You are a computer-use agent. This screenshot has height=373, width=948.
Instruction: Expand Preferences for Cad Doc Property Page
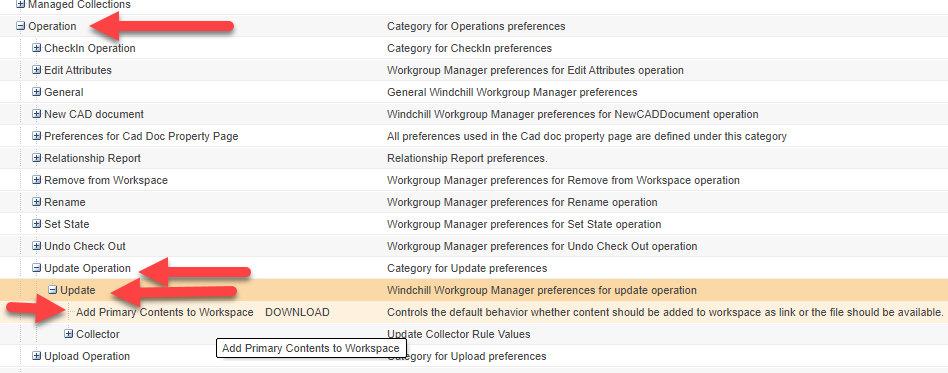[37, 136]
